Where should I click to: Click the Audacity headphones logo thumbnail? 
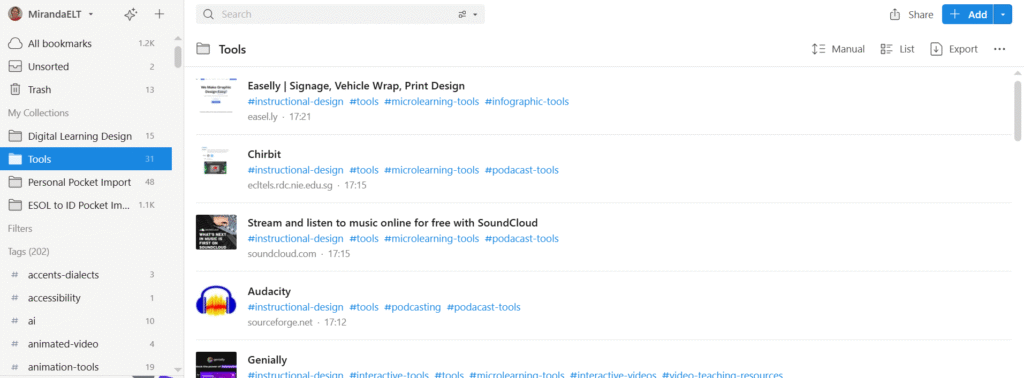(215, 301)
